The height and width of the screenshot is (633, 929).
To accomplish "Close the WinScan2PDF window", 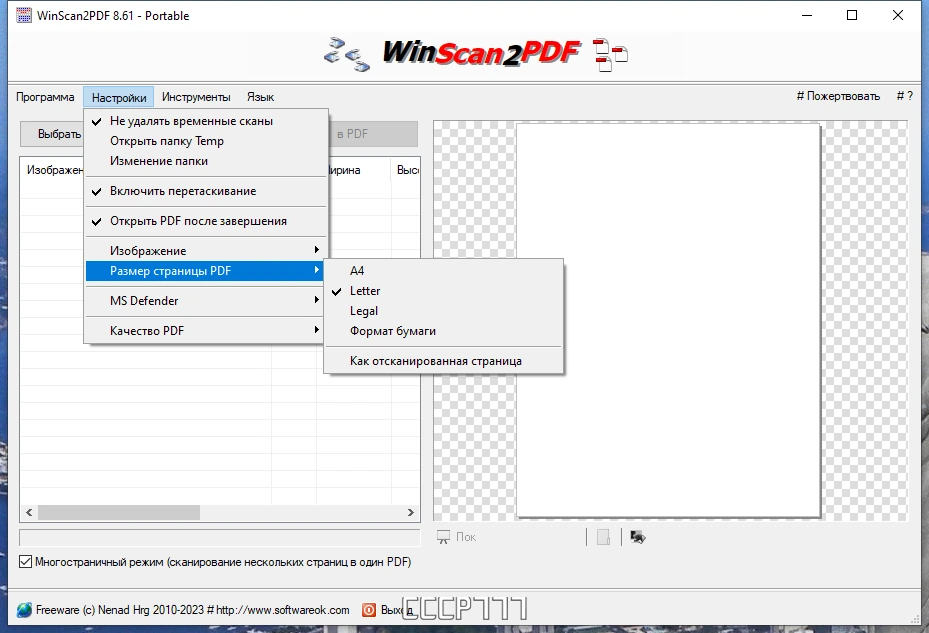I will click(x=898, y=15).
